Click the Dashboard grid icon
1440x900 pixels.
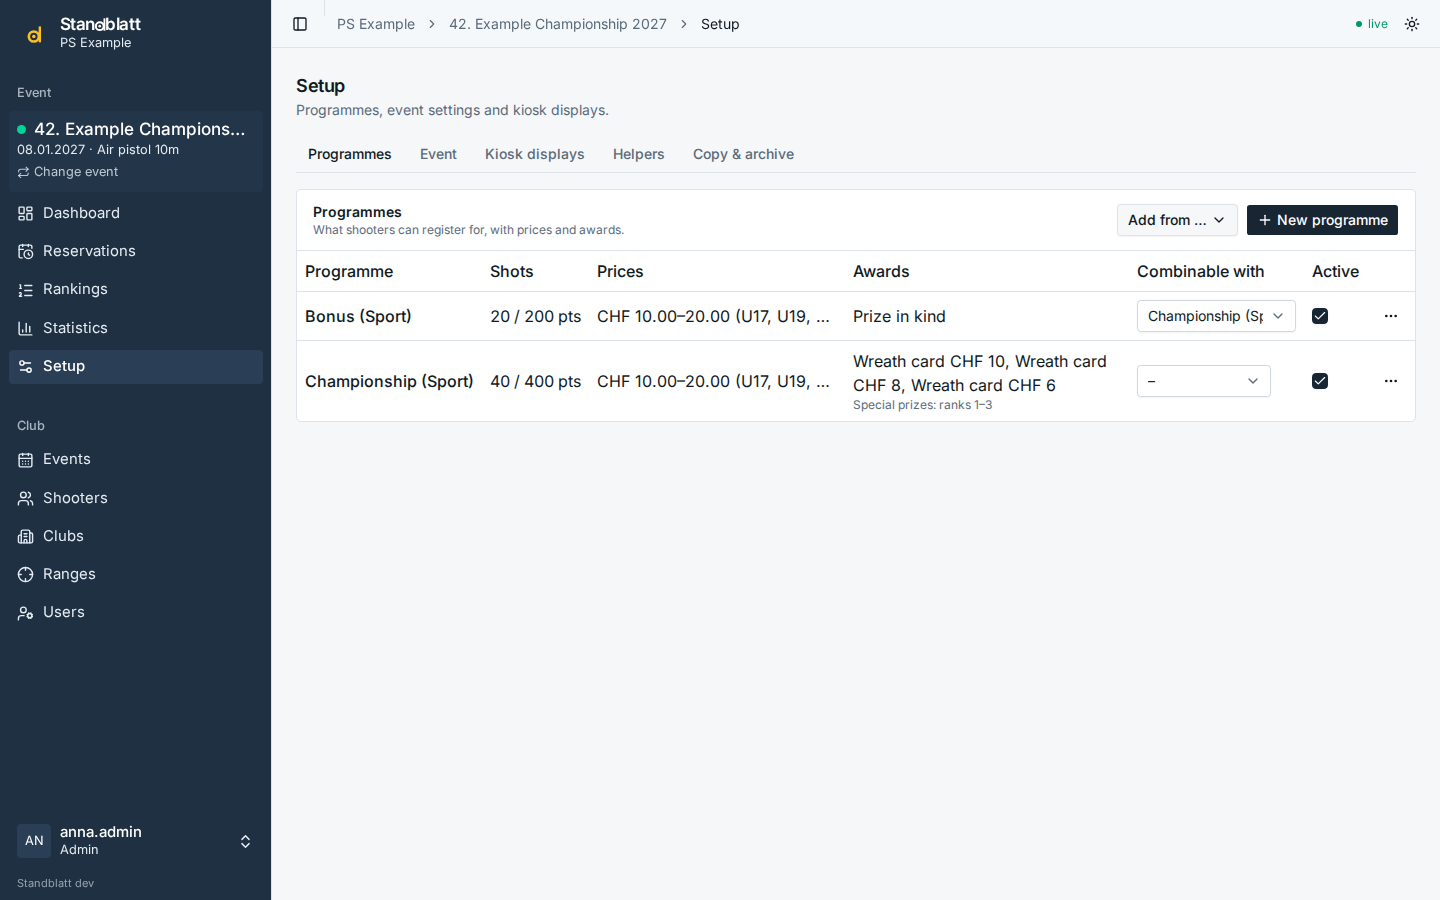pos(26,213)
